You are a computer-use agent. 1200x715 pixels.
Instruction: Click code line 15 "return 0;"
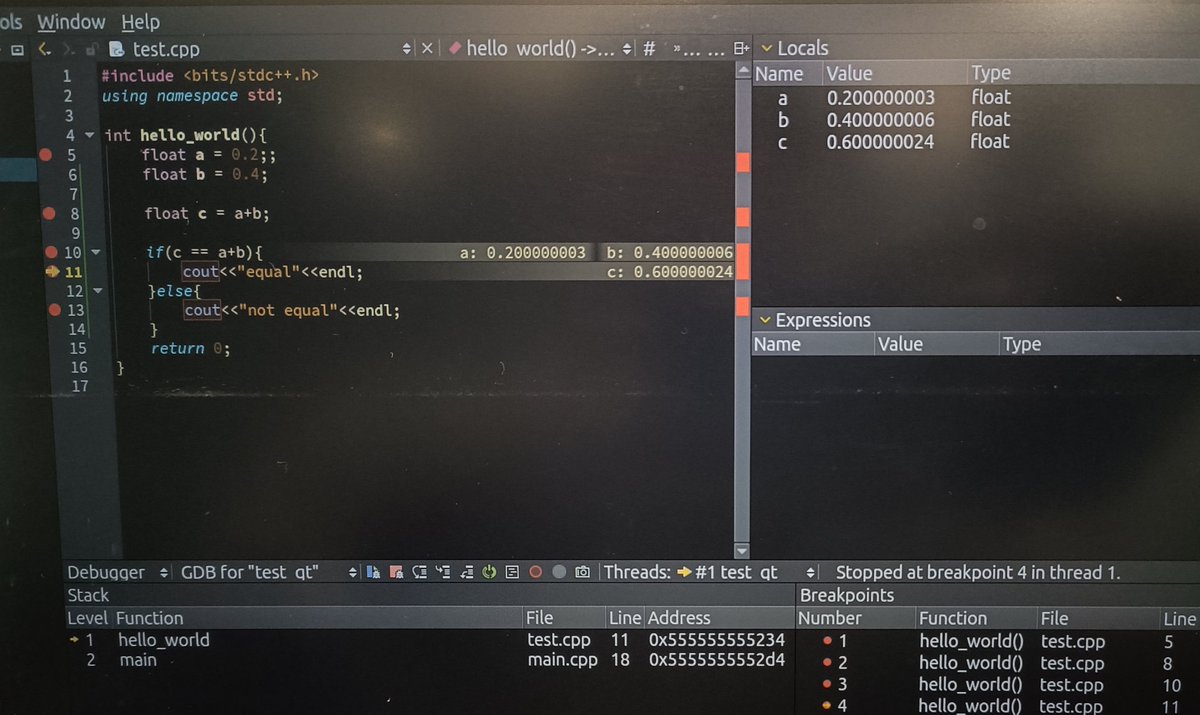coord(190,349)
